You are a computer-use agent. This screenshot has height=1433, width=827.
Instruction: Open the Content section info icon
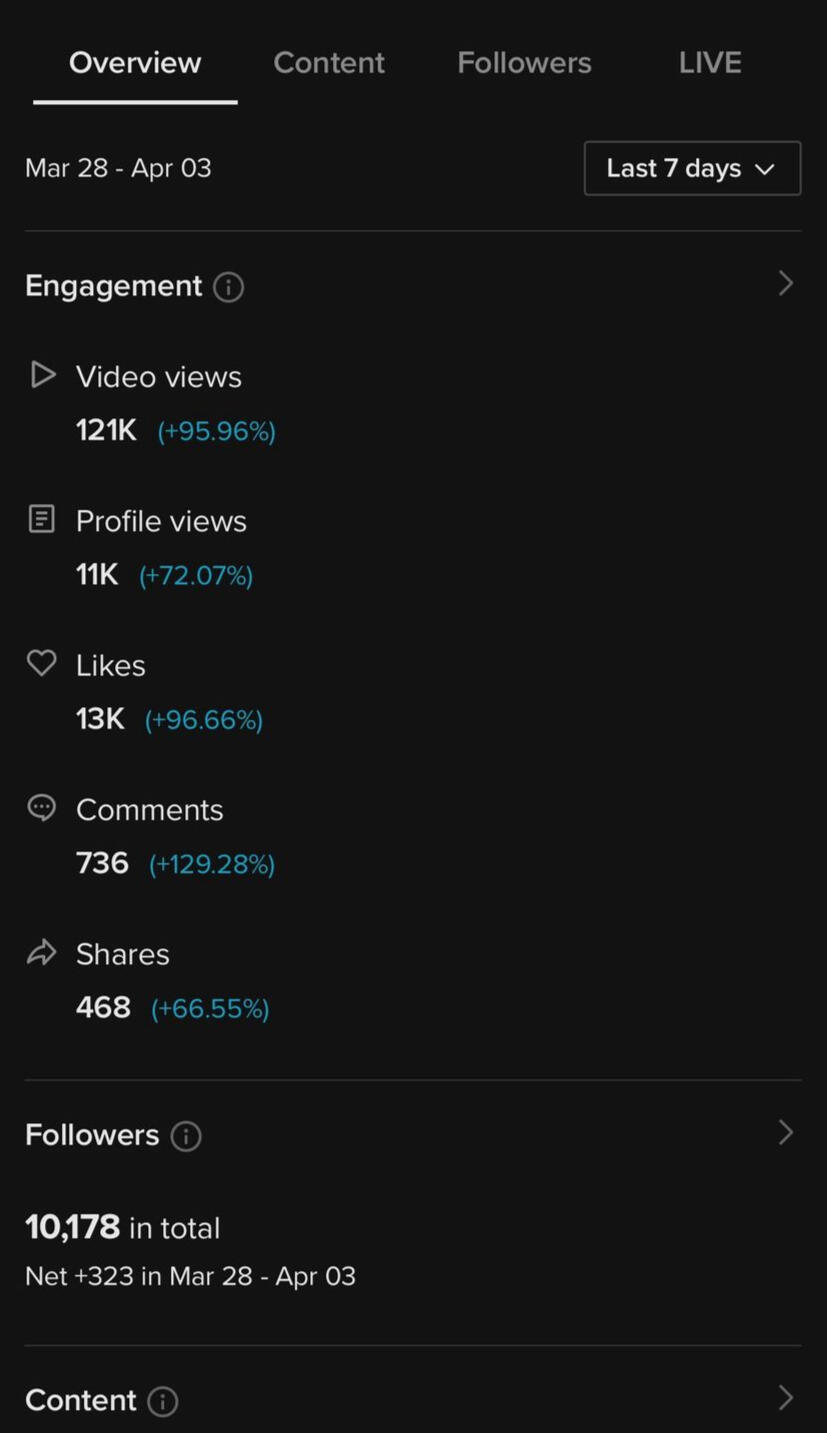pyautogui.click(x=163, y=1401)
